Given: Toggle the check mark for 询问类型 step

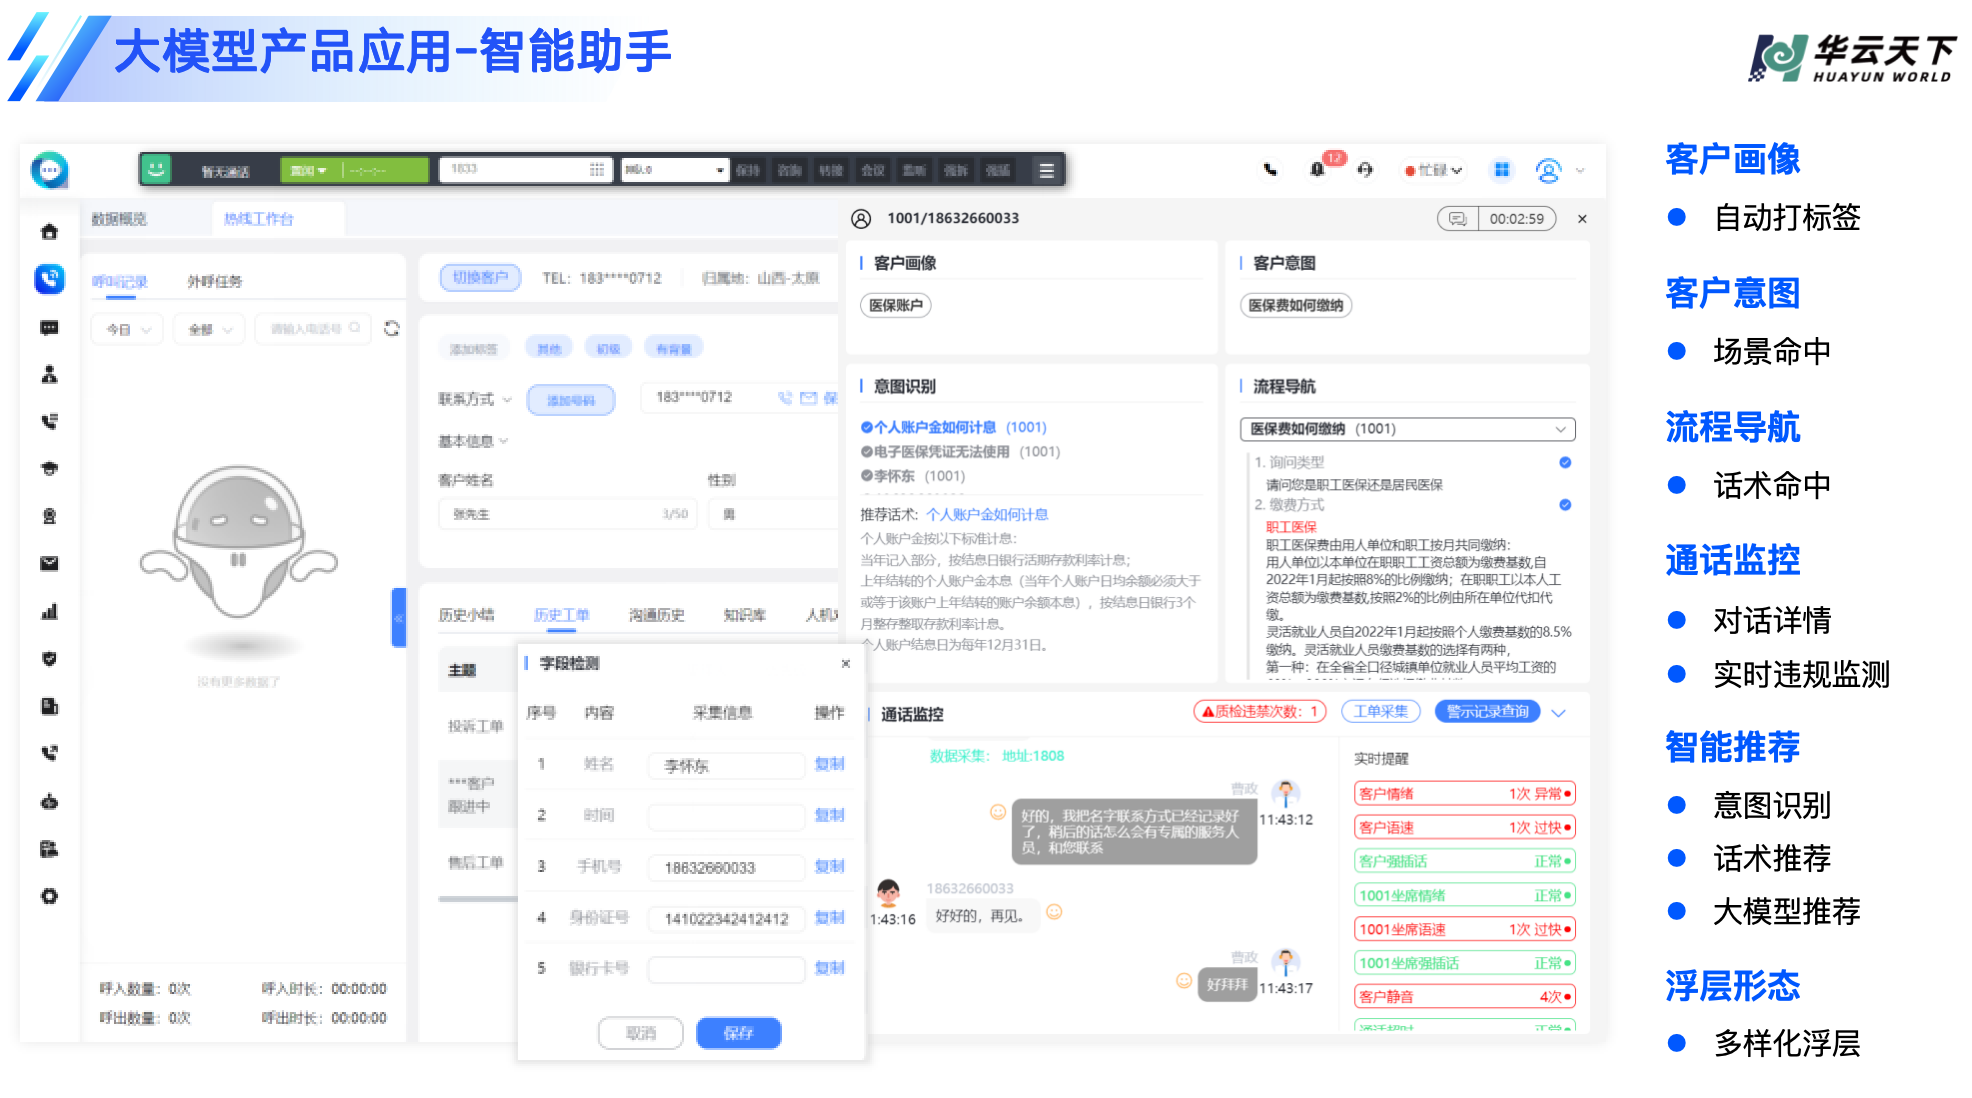Looking at the screenshot, I should tap(1565, 462).
